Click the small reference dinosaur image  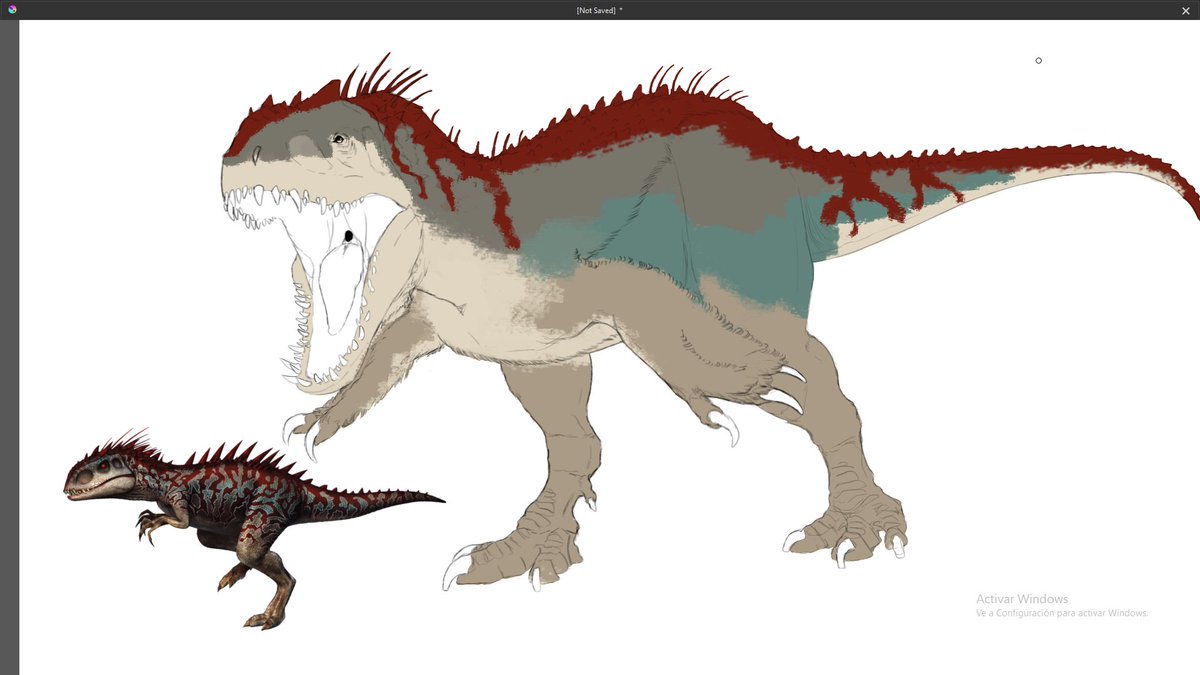[254, 528]
